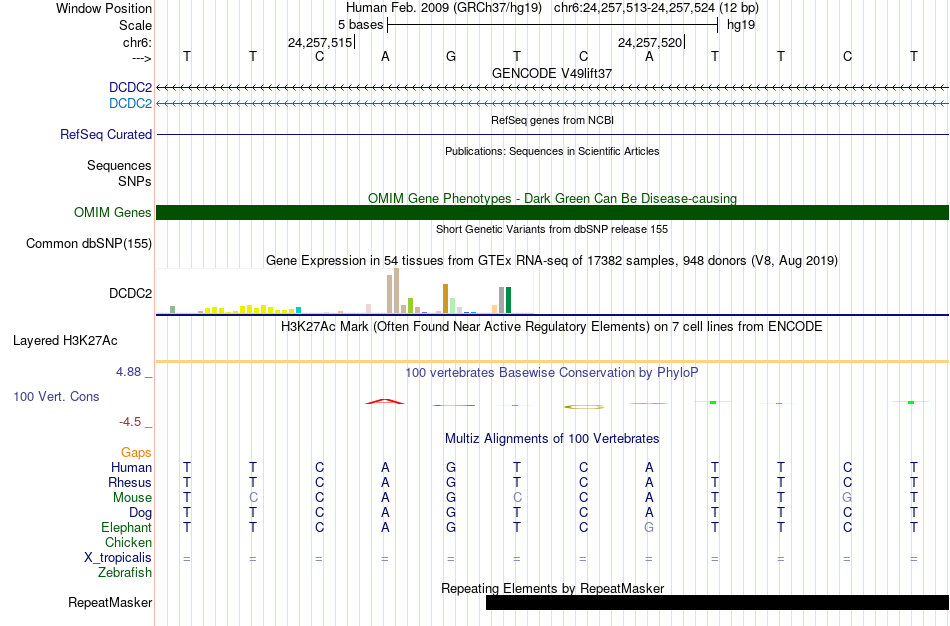The height and width of the screenshot is (626, 950).
Task: Click the GENCODE V49lift37 track title
Action: click(x=552, y=73)
